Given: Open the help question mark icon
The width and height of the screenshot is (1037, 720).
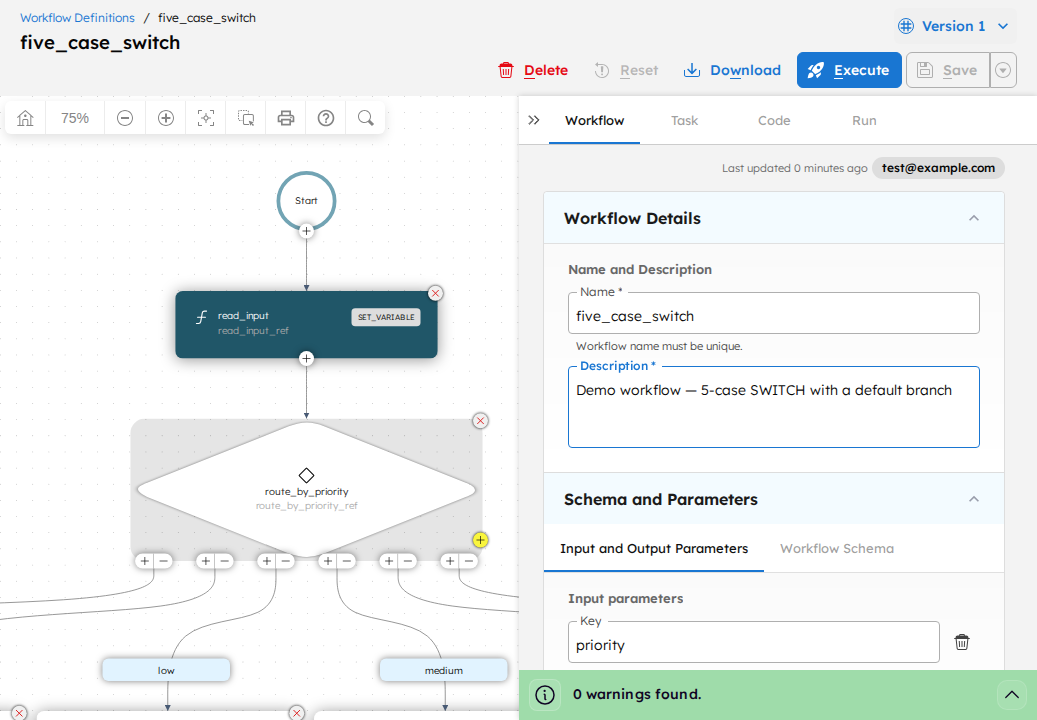Looking at the screenshot, I should pos(326,118).
